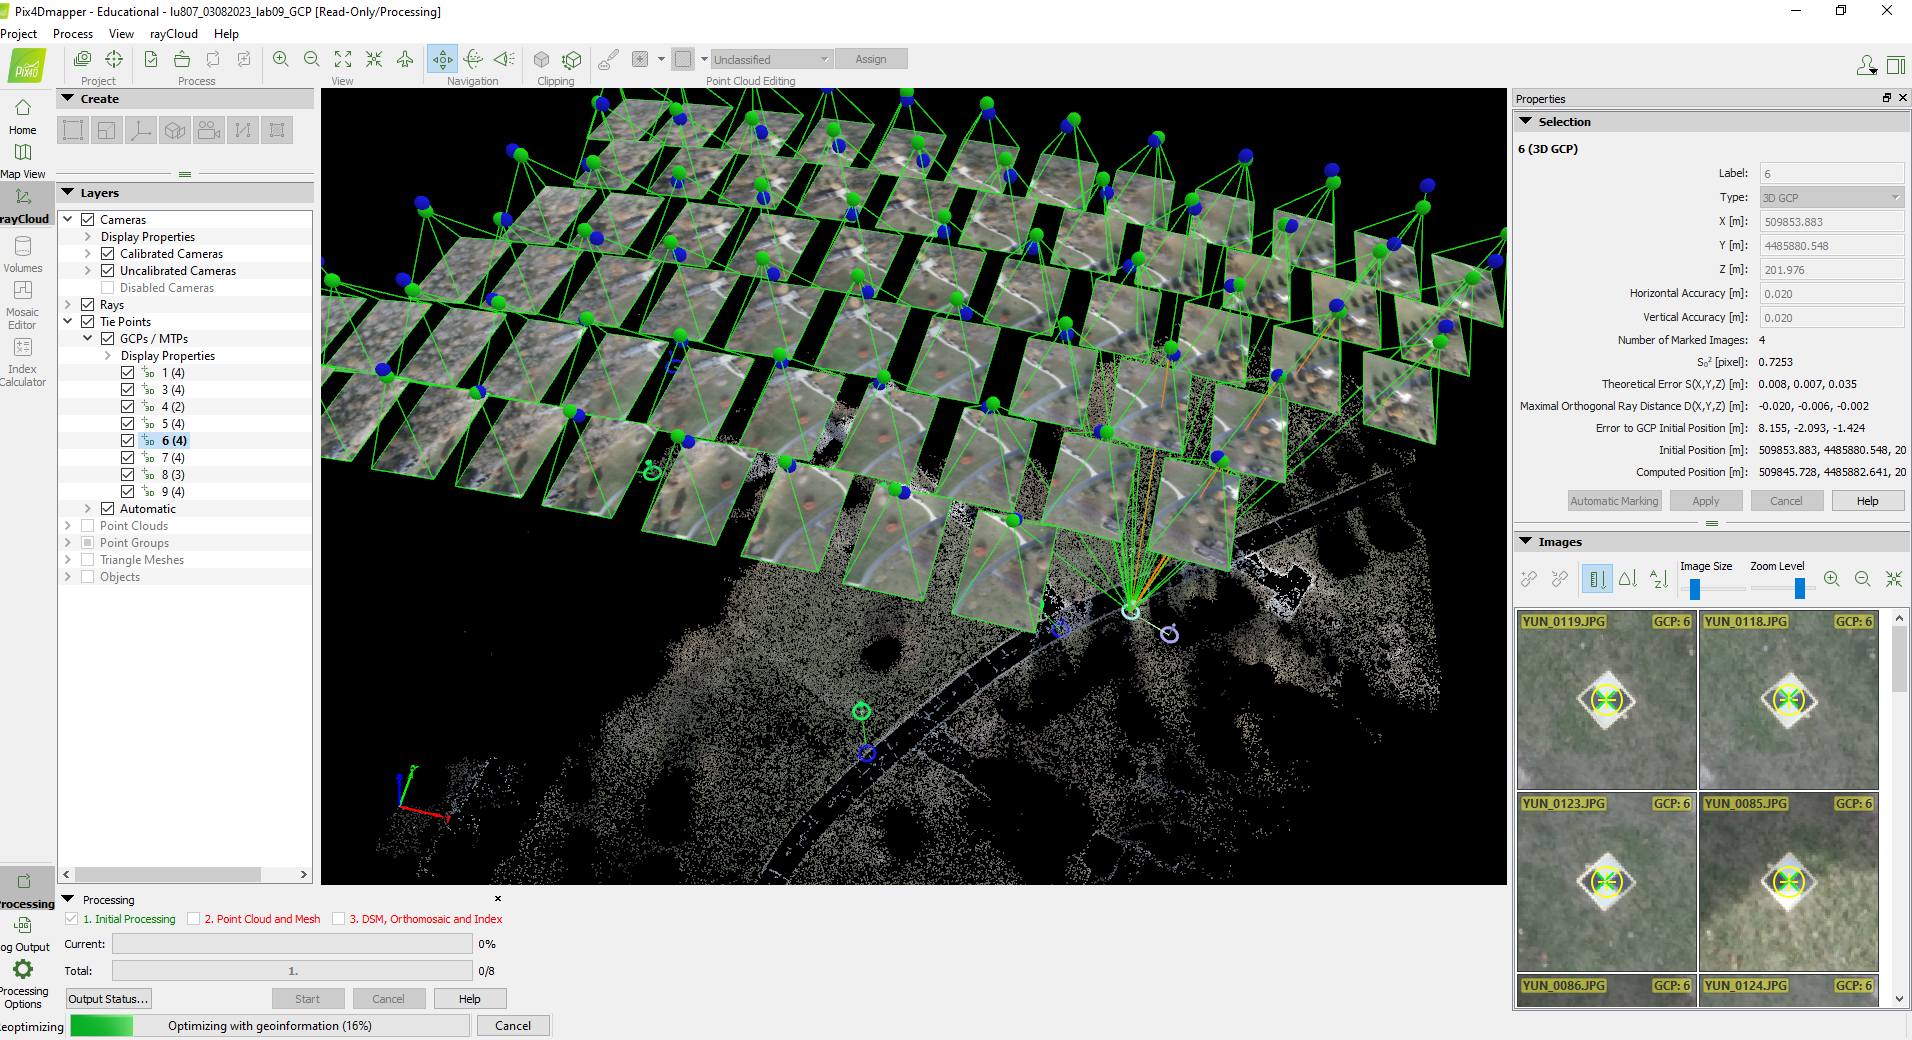Expand the Rays tree node

[68, 305]
